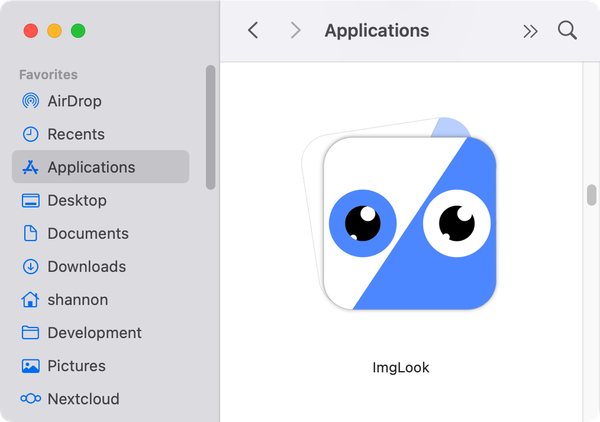Expand the toolbar overflow double-chevron menu
Screen dimensions: 600x422
tap(530, 31)
